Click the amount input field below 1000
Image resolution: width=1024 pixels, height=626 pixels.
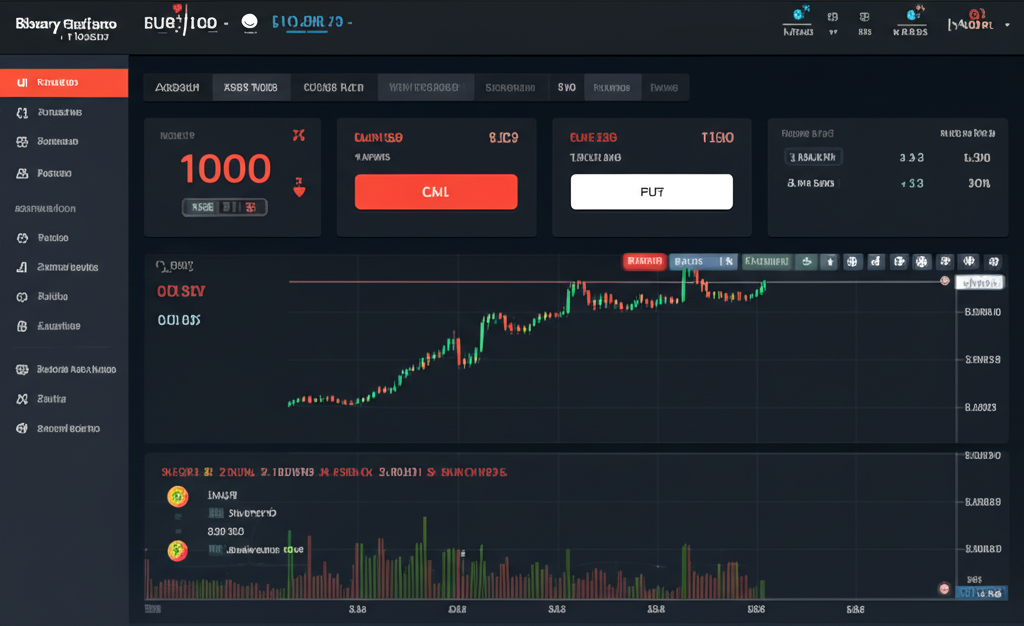tap(224, 208)
